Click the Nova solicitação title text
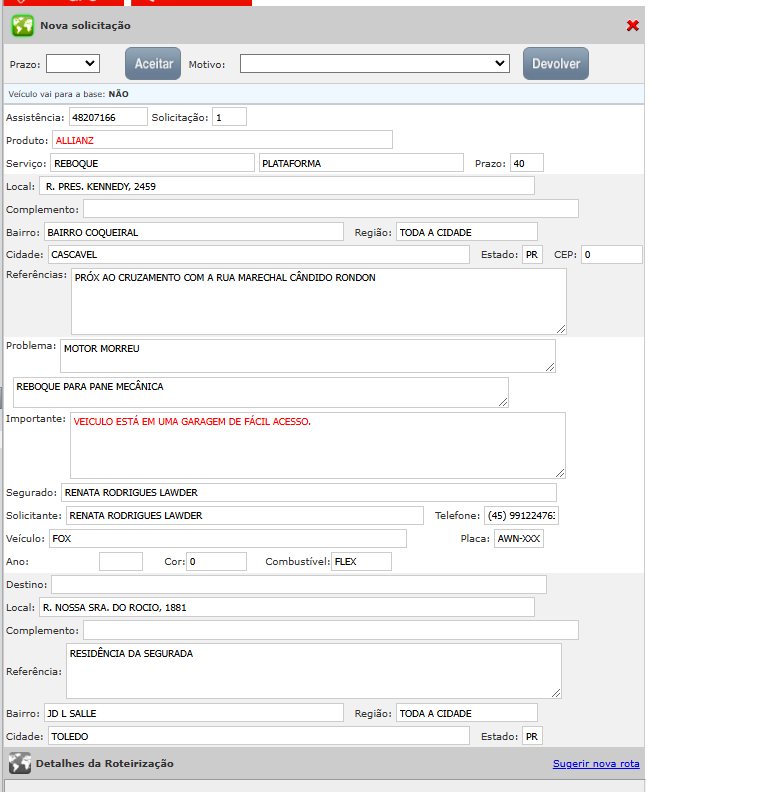 coord(85,25)
